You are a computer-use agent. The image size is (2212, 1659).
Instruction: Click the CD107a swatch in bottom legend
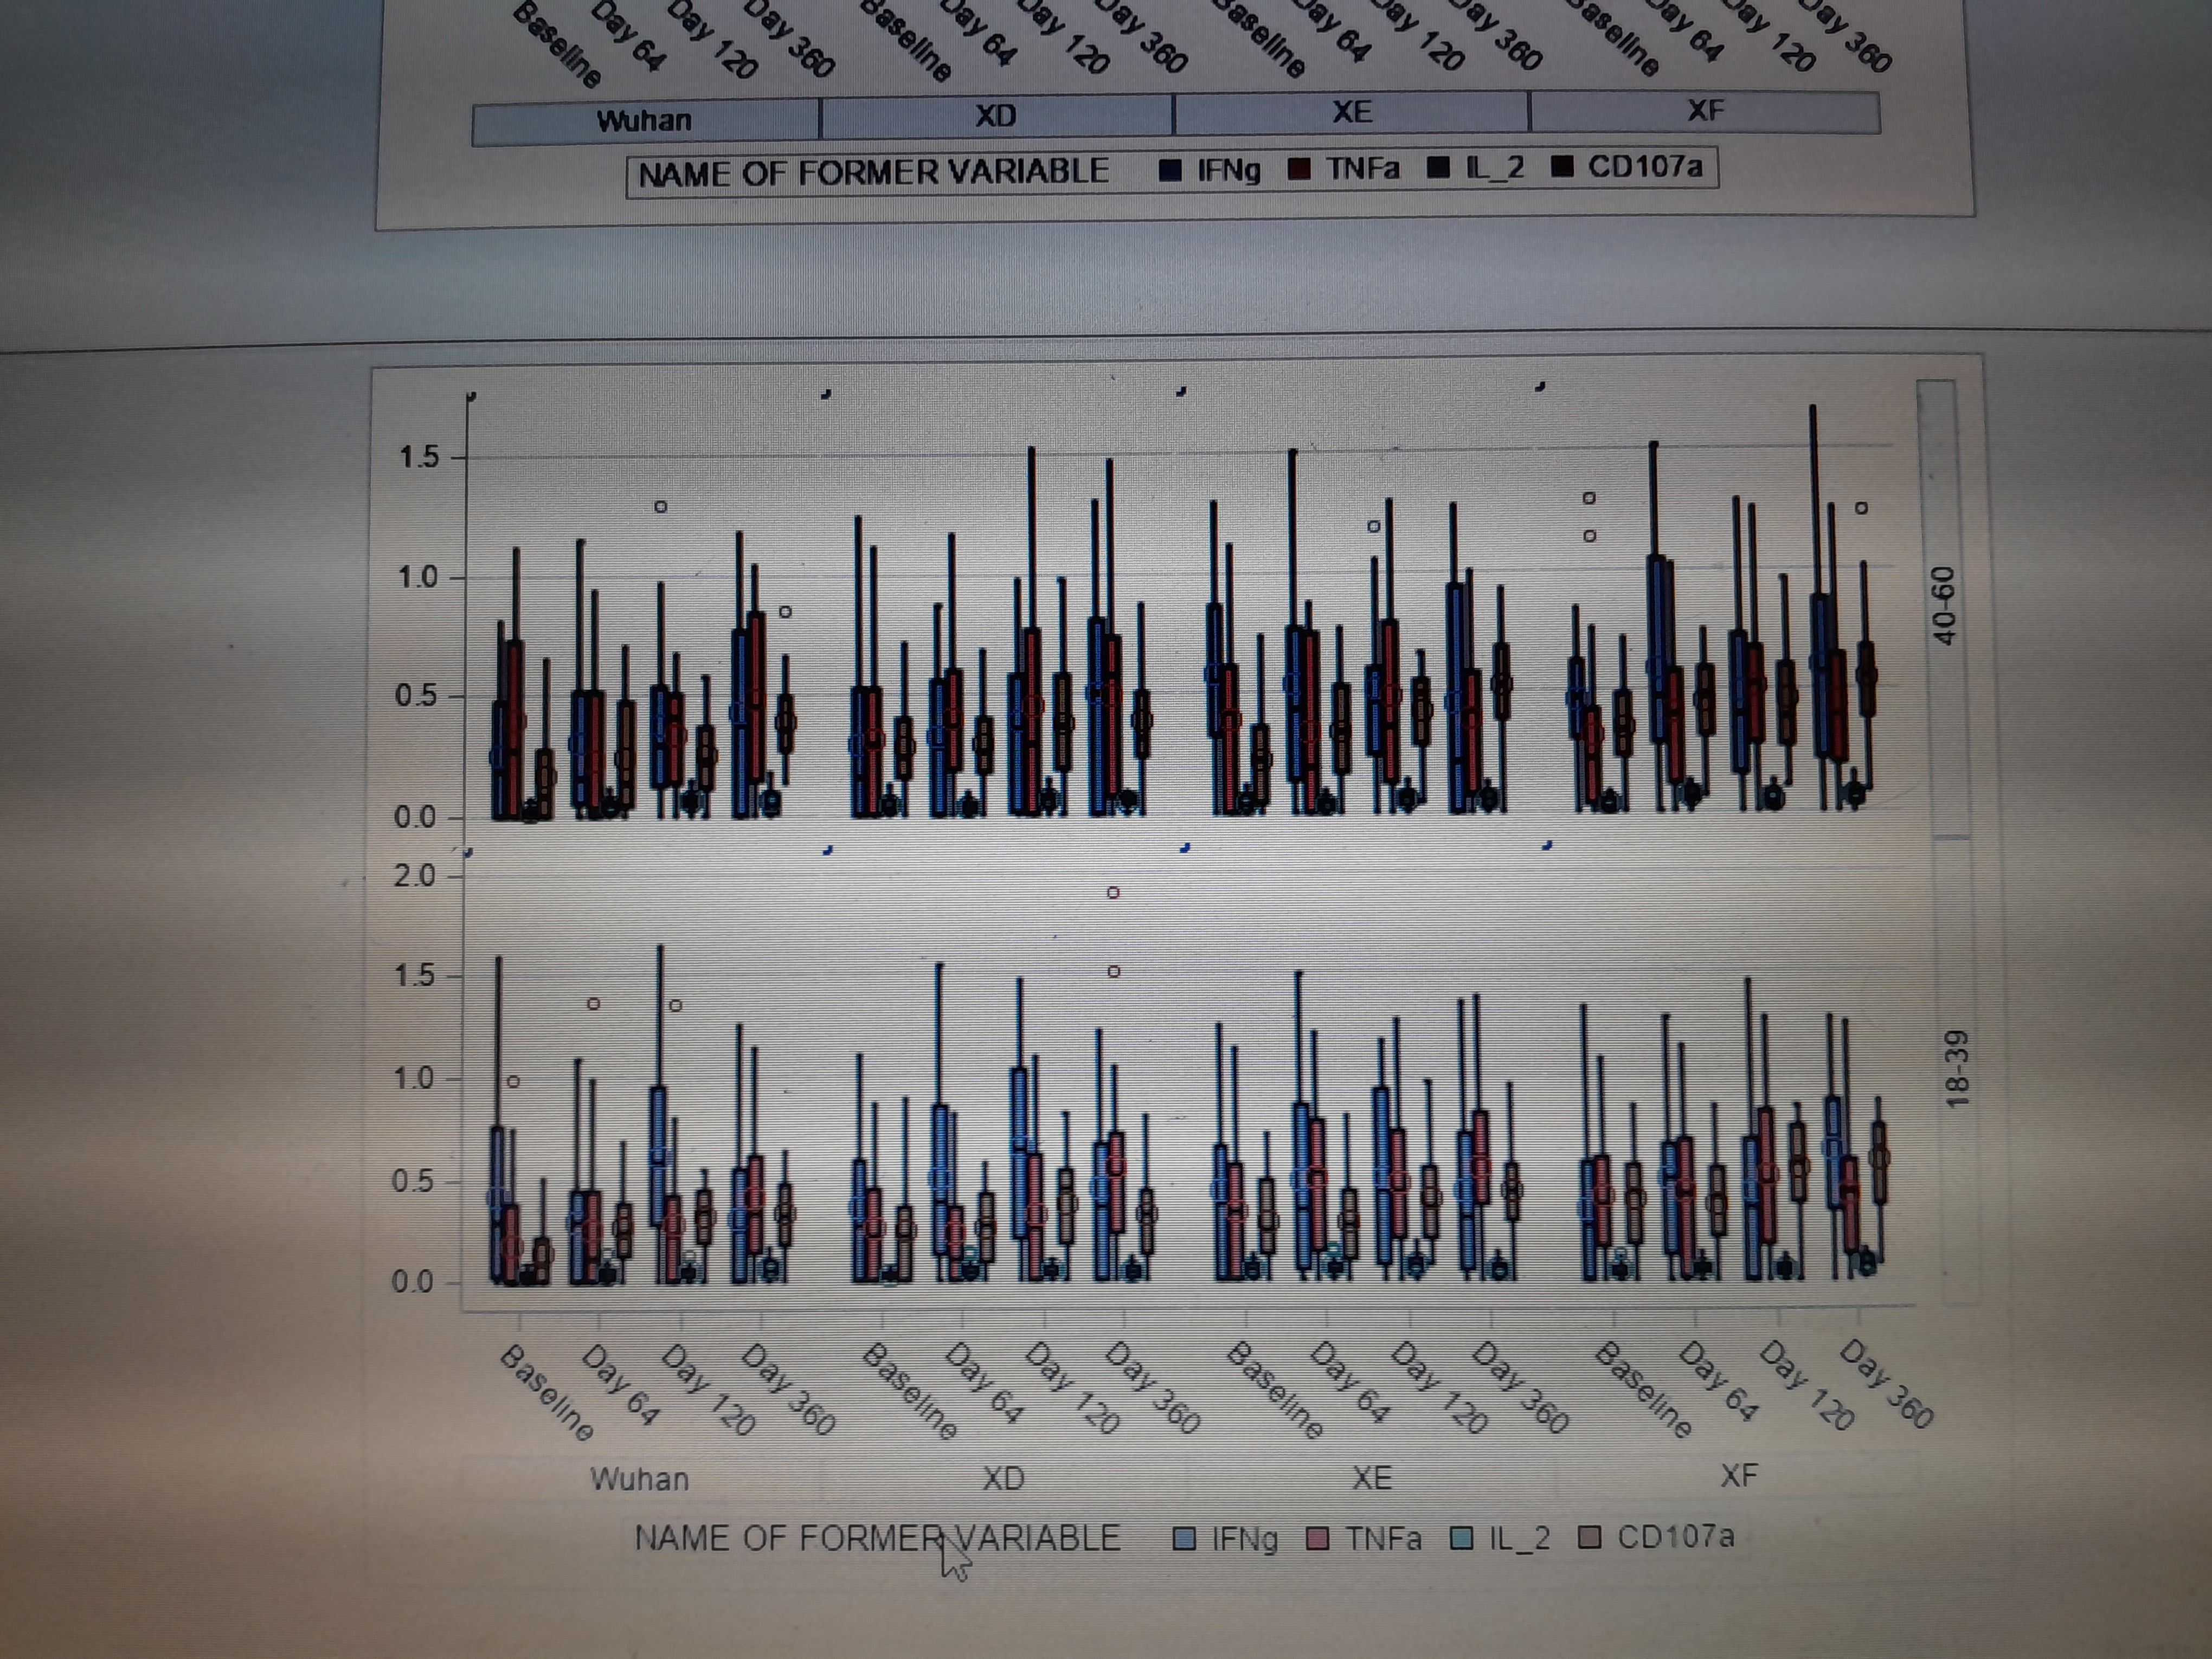tap(1590, 1538)
